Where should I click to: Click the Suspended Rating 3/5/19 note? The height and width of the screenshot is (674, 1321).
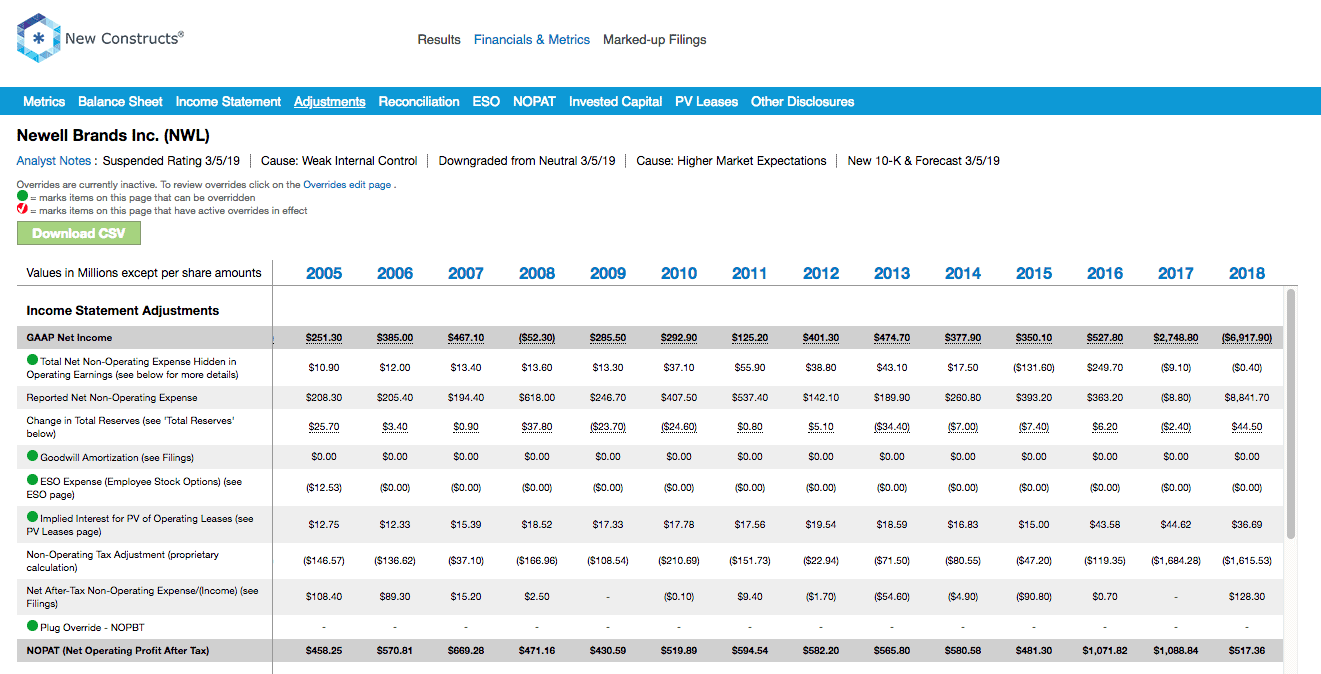tap(172, 160)
